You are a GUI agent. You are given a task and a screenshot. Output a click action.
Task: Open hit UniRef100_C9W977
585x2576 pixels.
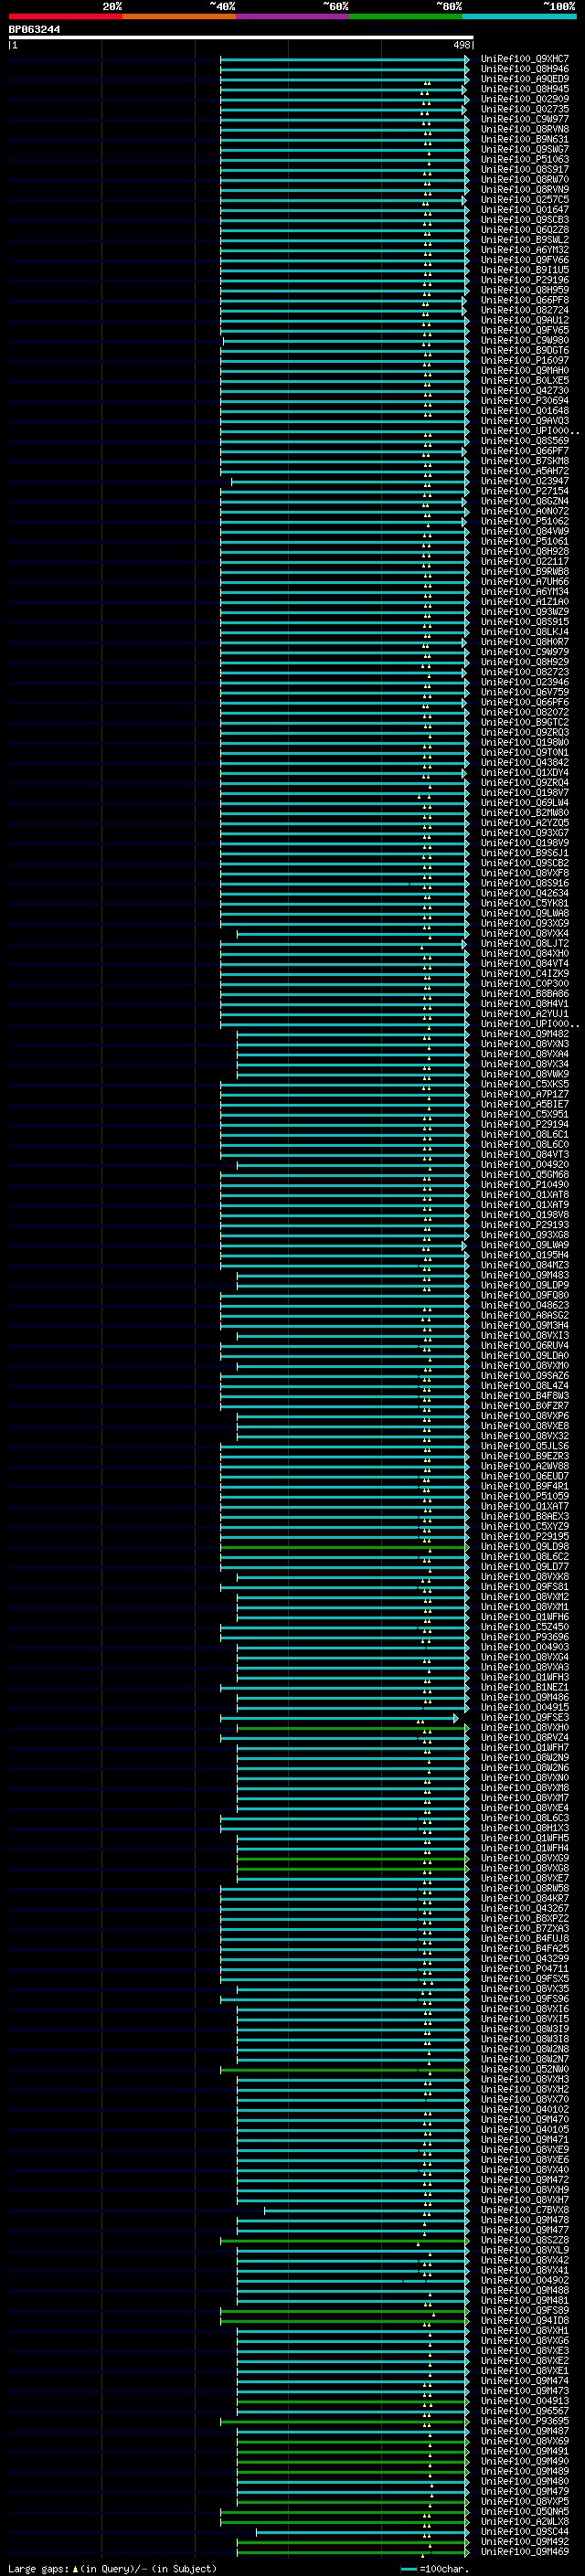click(x=524, y=119)
